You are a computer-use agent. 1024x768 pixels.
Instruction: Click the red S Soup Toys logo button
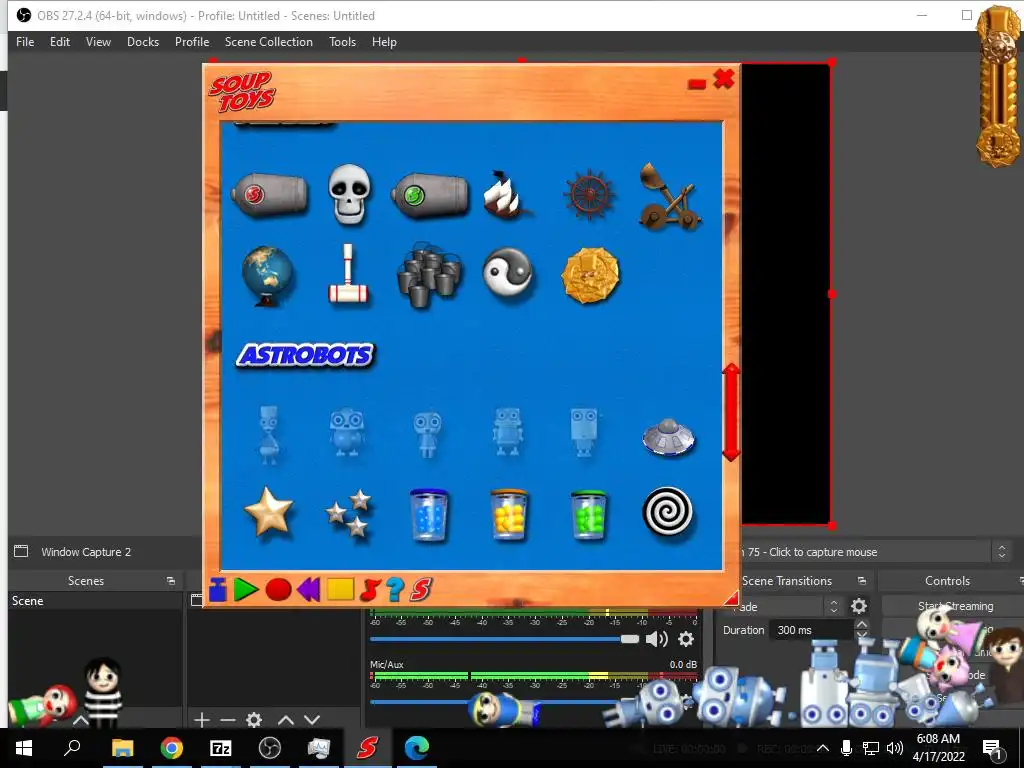pyautogui.click(x=421, y=590)
